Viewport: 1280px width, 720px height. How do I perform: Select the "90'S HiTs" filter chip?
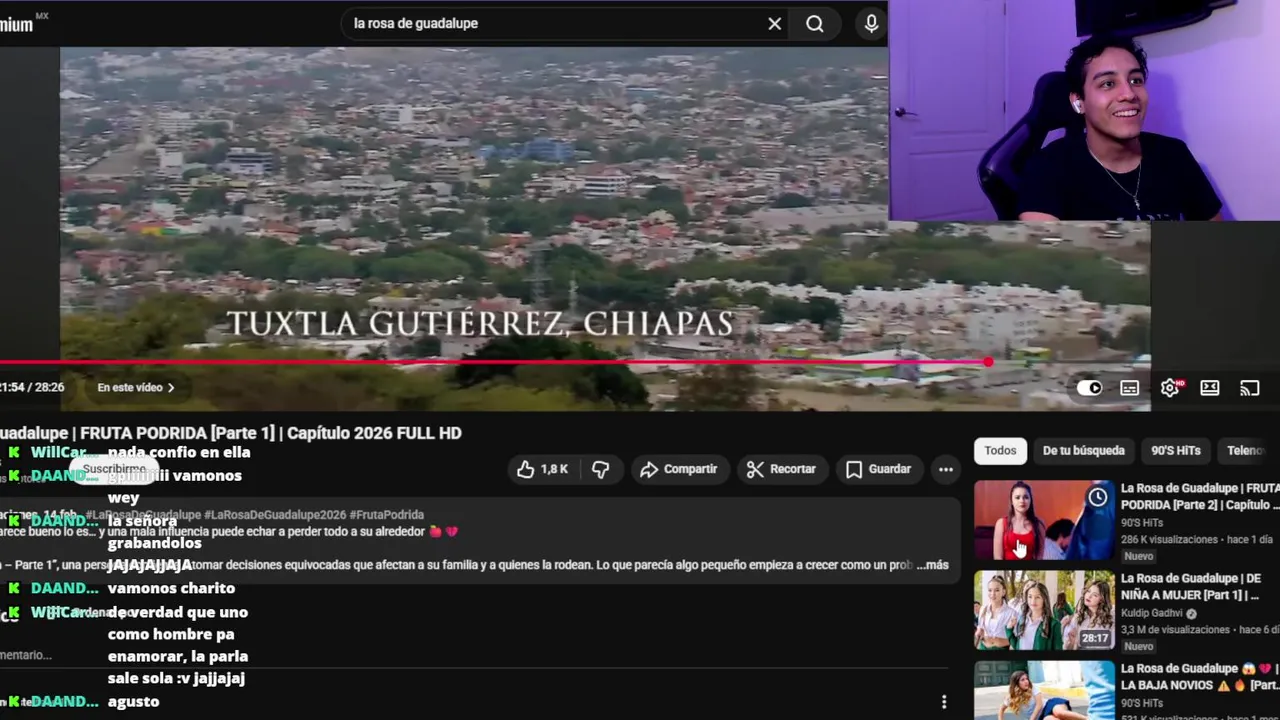(1176, 451)
